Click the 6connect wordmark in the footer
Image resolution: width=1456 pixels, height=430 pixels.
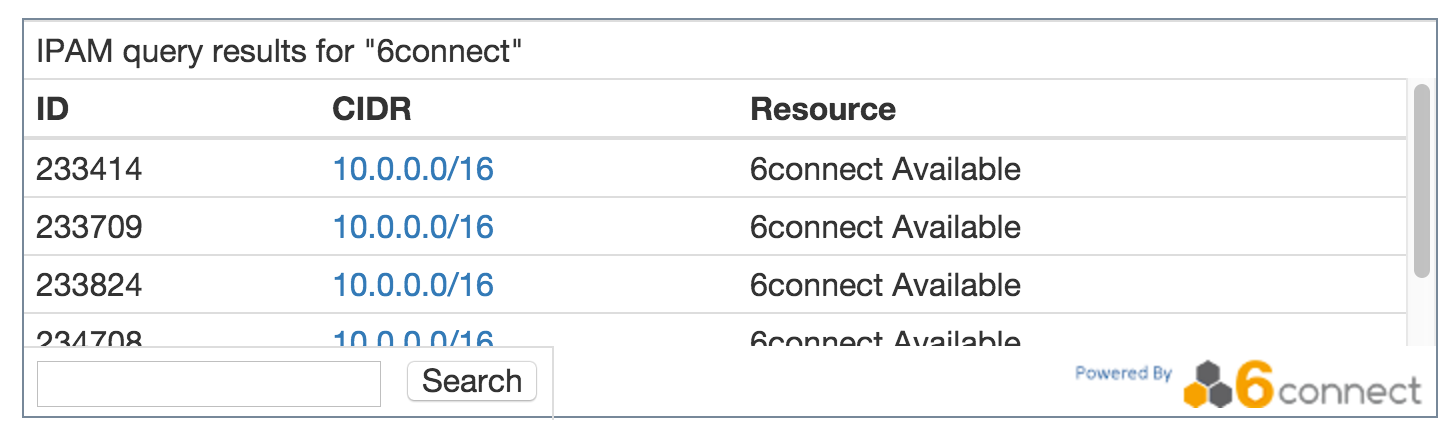(x=1330, y=388)
